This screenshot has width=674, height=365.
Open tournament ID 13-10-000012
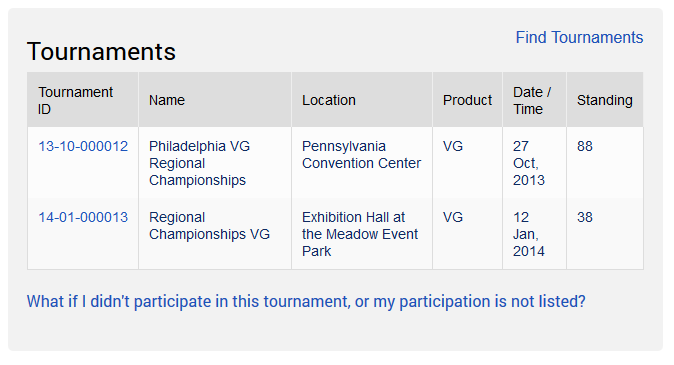pyautogui.click(x=83, y=146)
